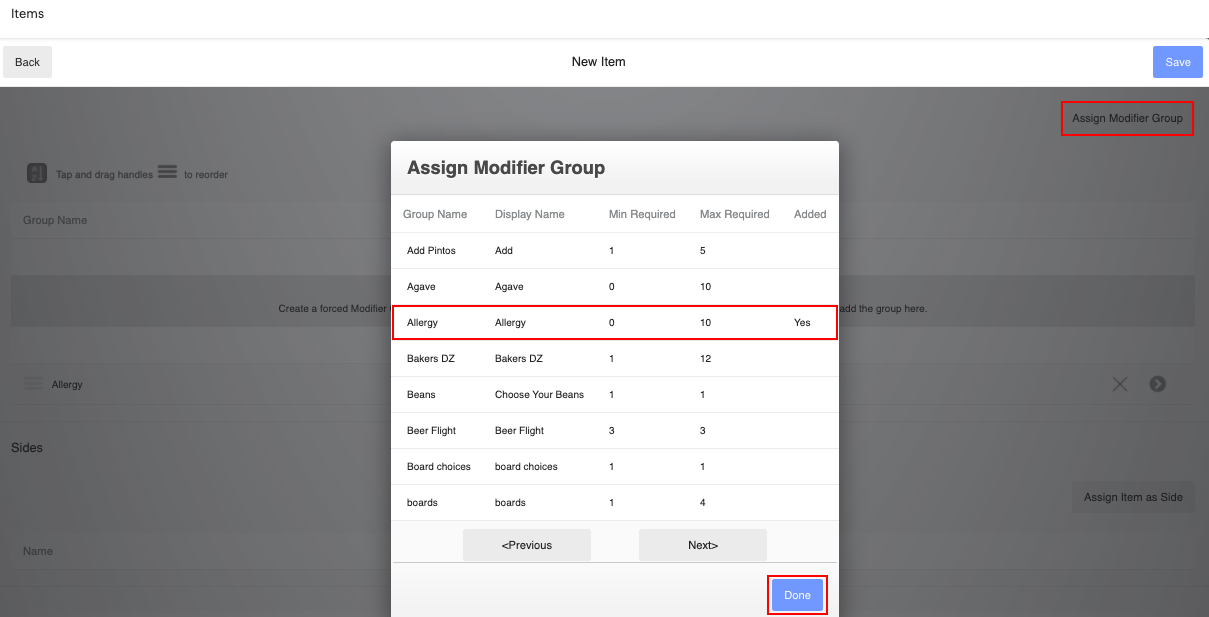Save the new item

tap(1177, 61)
